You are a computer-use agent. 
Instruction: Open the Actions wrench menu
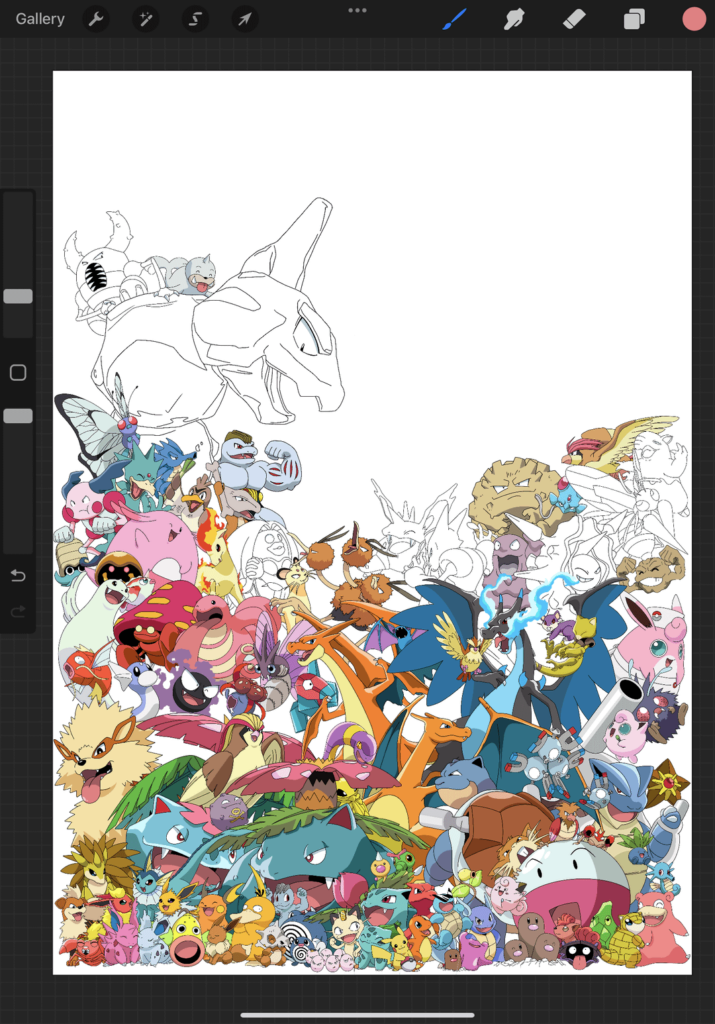pos(96,19)
